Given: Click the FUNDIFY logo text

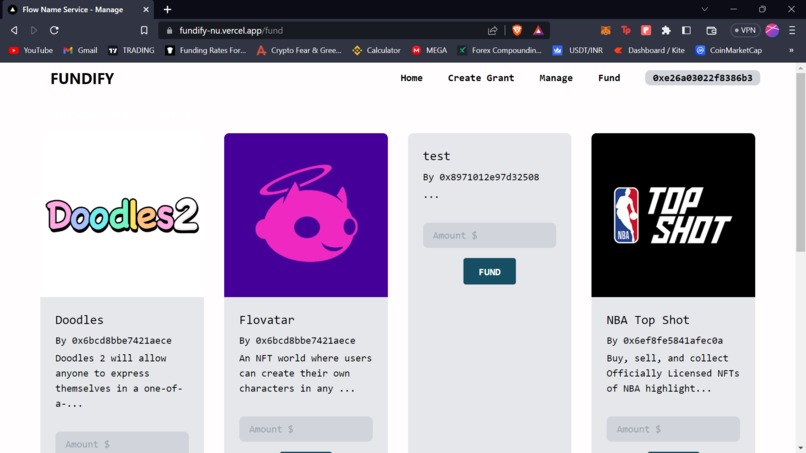Looking at the screenshot, I should point(82,79).
